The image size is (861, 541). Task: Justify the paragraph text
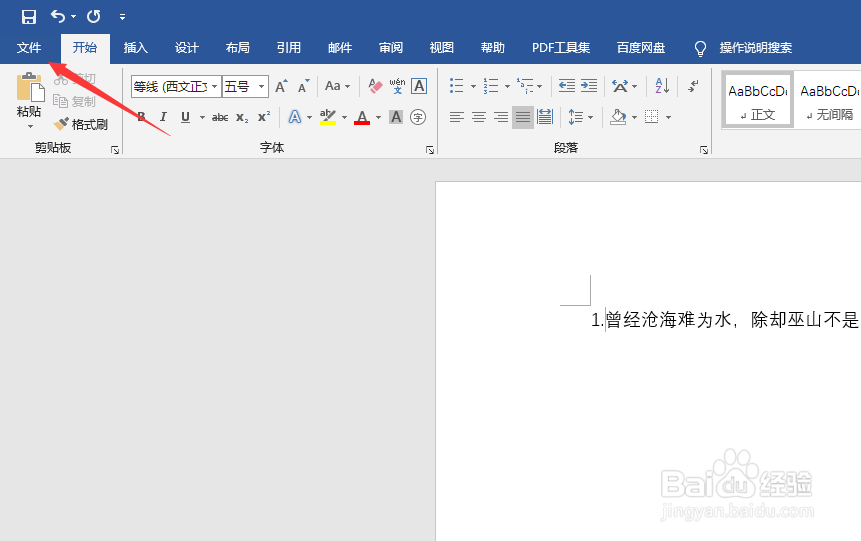point(523,117)
